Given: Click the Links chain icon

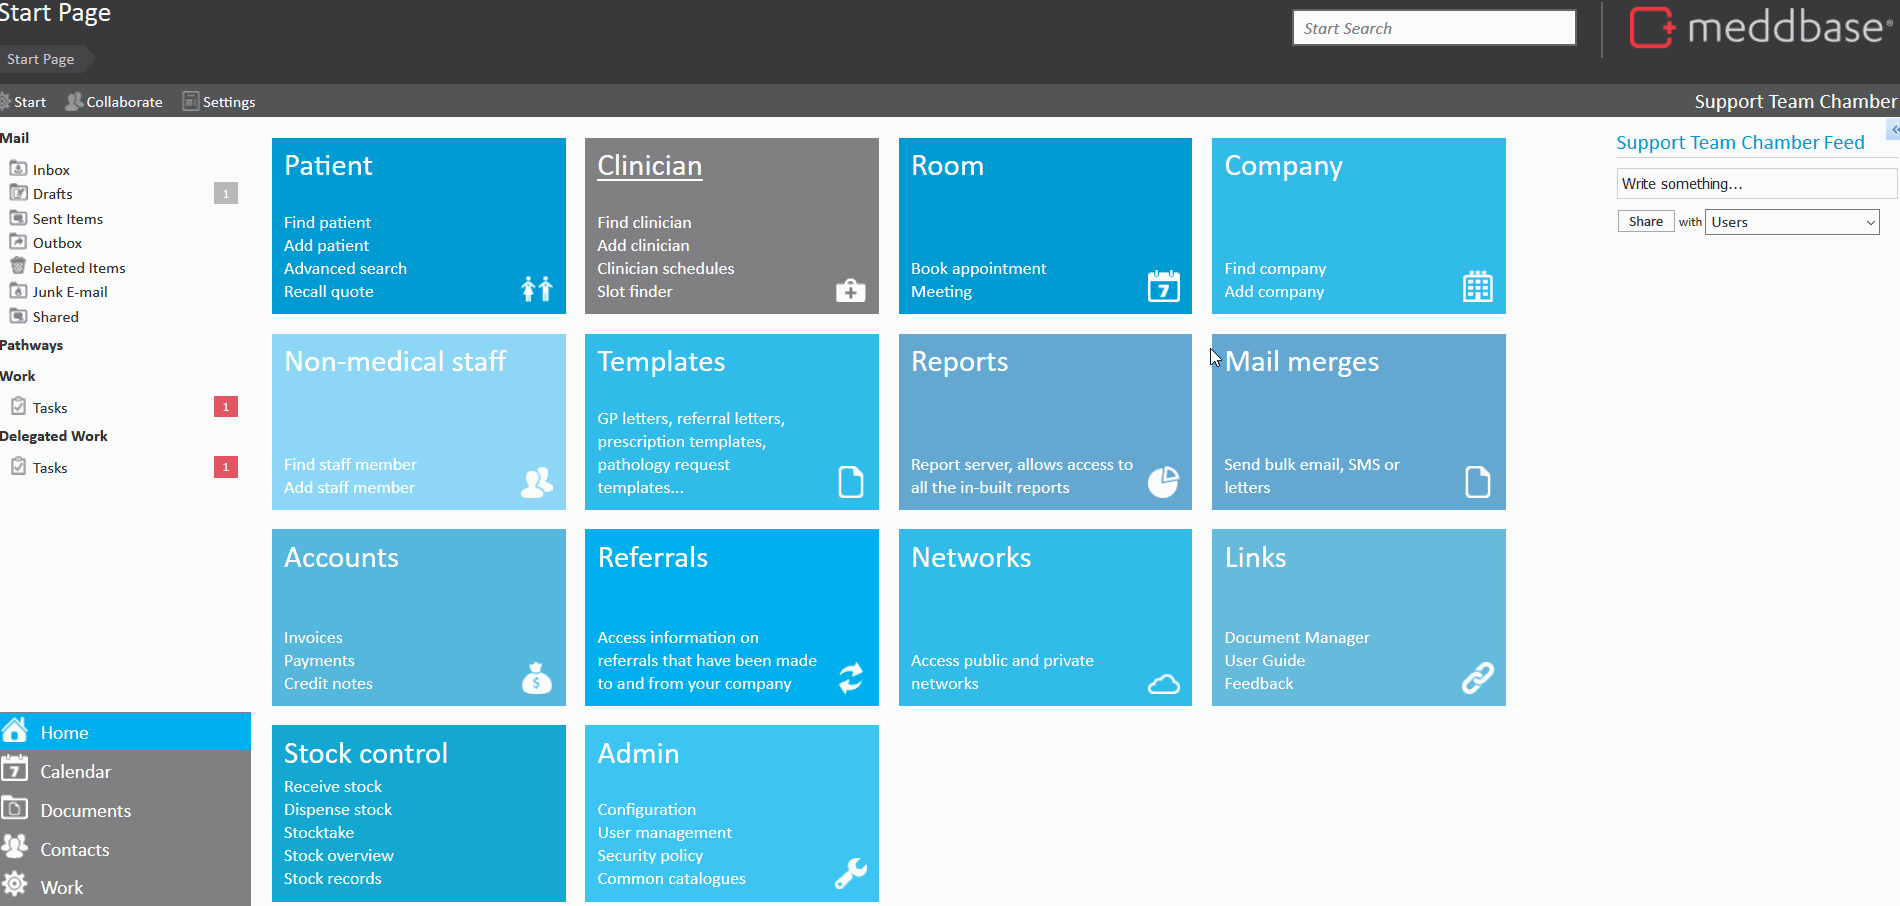Looking at the screenshot, I should (1477, 678).
